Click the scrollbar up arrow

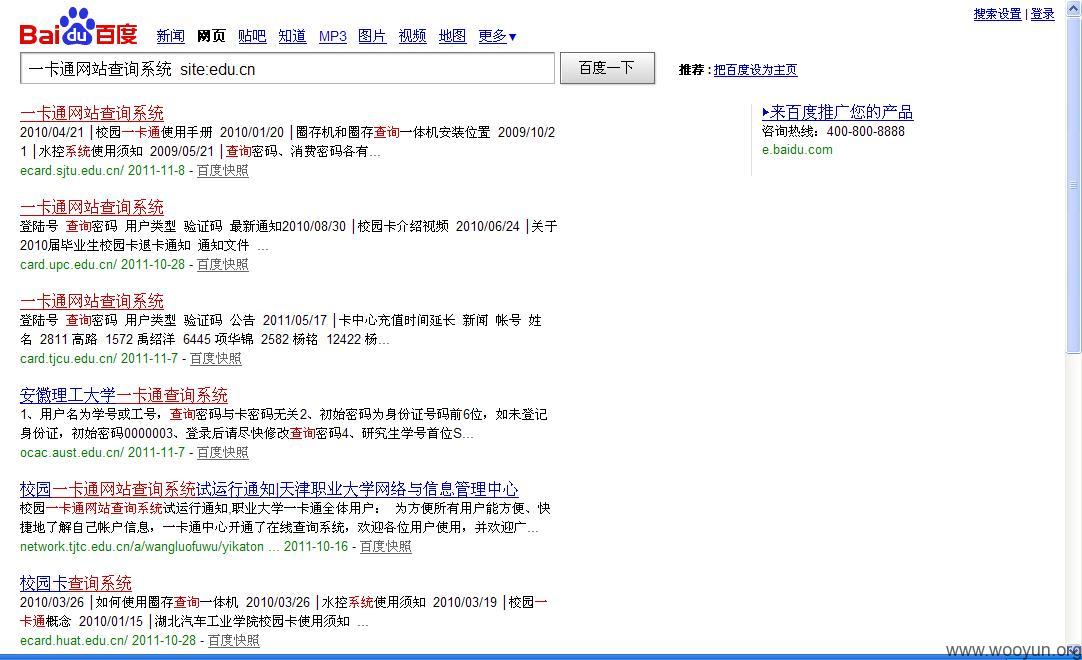[x=1074, y=8]
